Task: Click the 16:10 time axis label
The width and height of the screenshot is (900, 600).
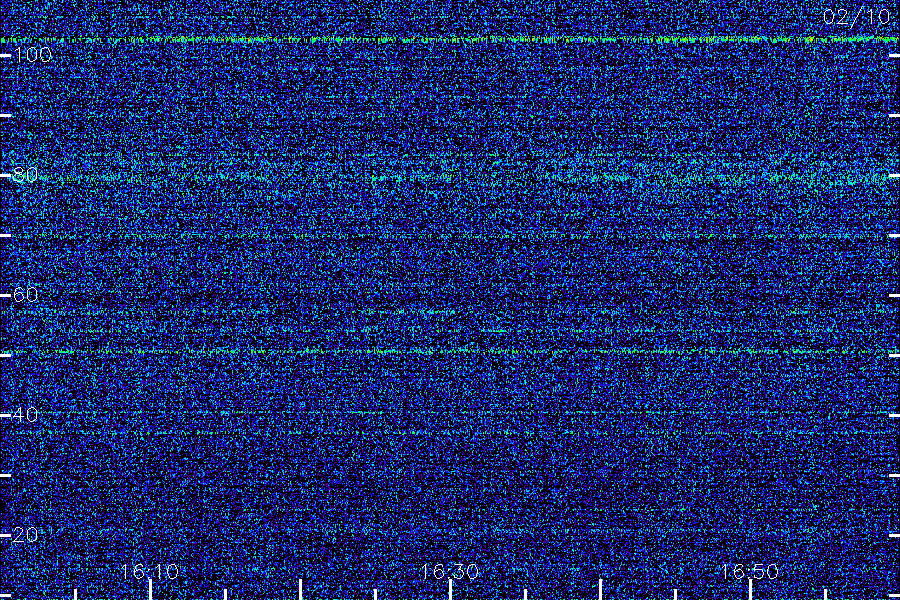Action: click(x=150, y=571)
